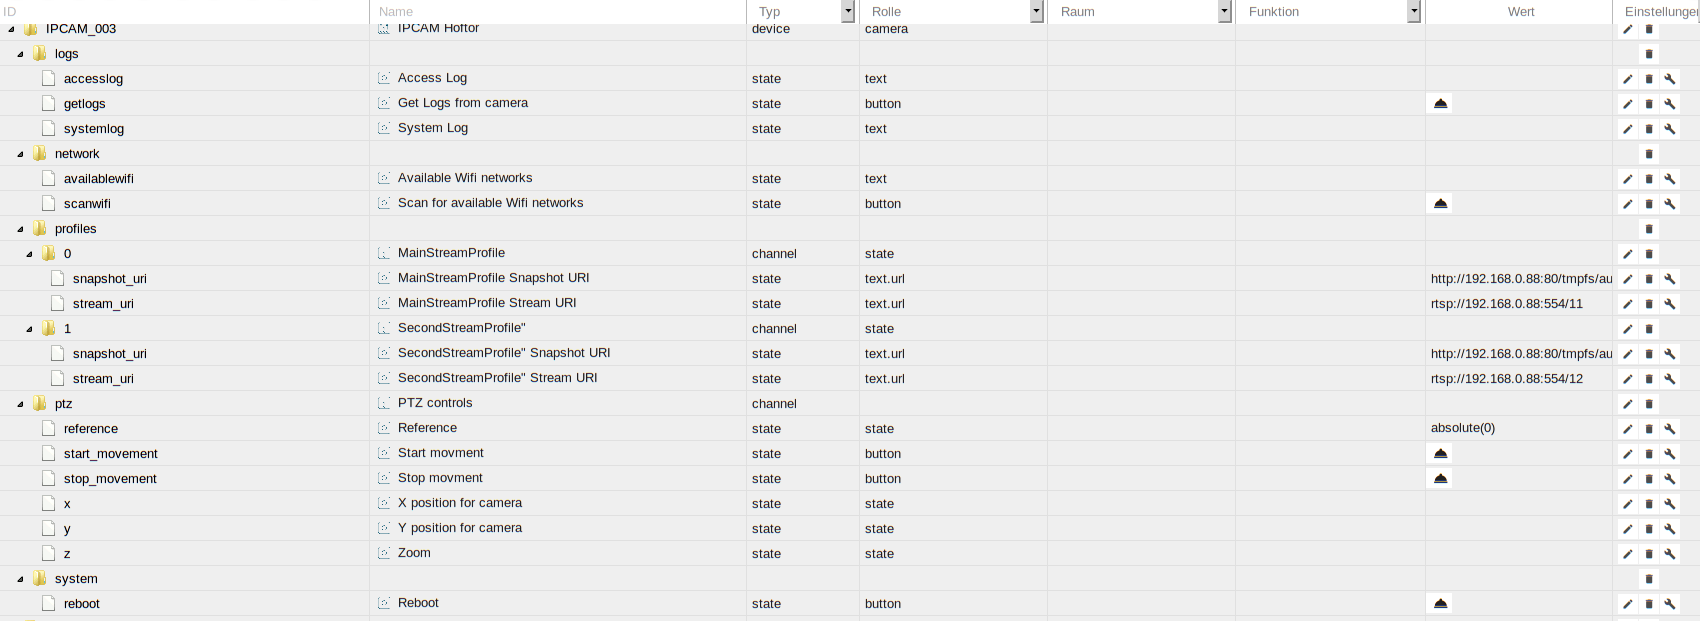This screenshot has height=621, width=1700.
Task: Trigger the Scan for available Wifi networks button icon
Action: [1440, 203]
